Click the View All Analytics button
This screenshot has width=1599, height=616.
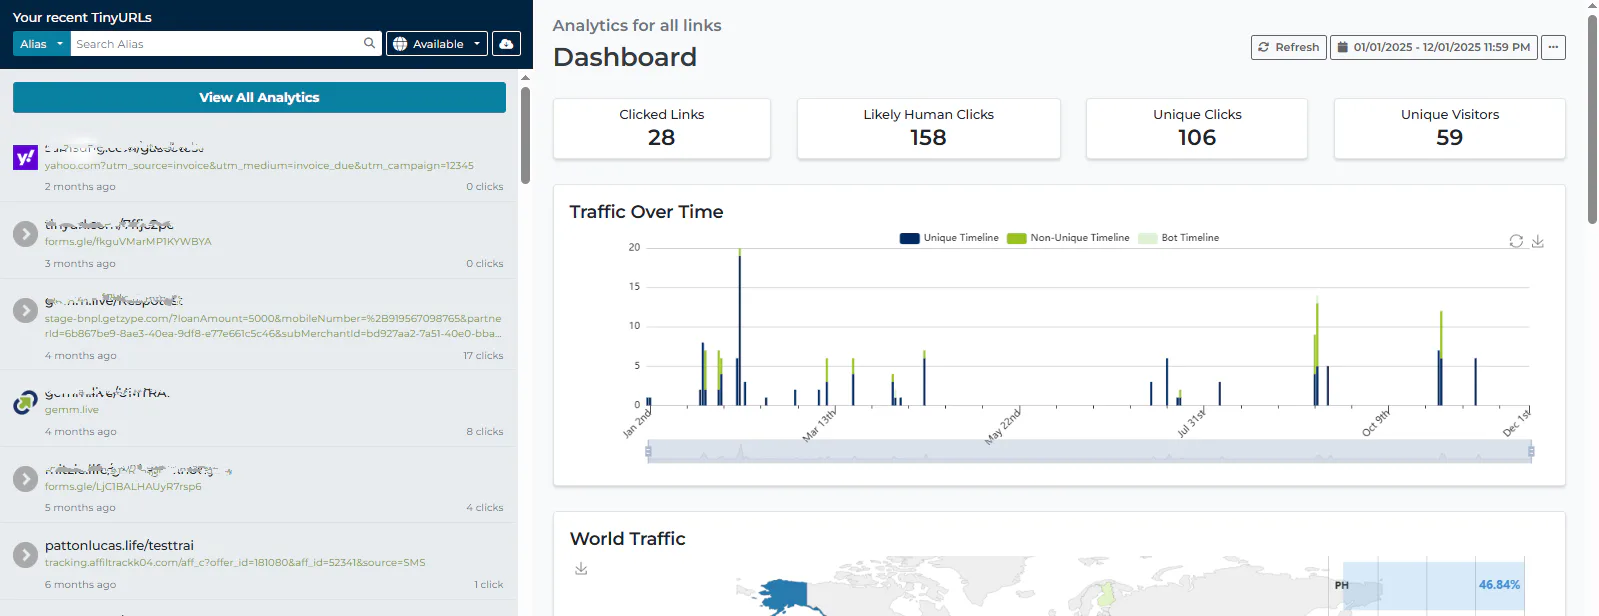259,97
